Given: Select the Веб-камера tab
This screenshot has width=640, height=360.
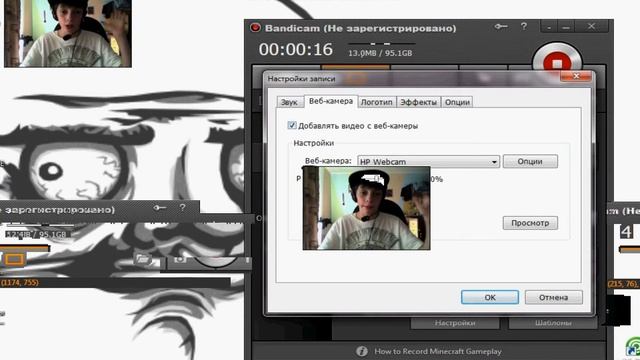Looking at the screenshot, I should pyautogui.click(x=331, y=101).
